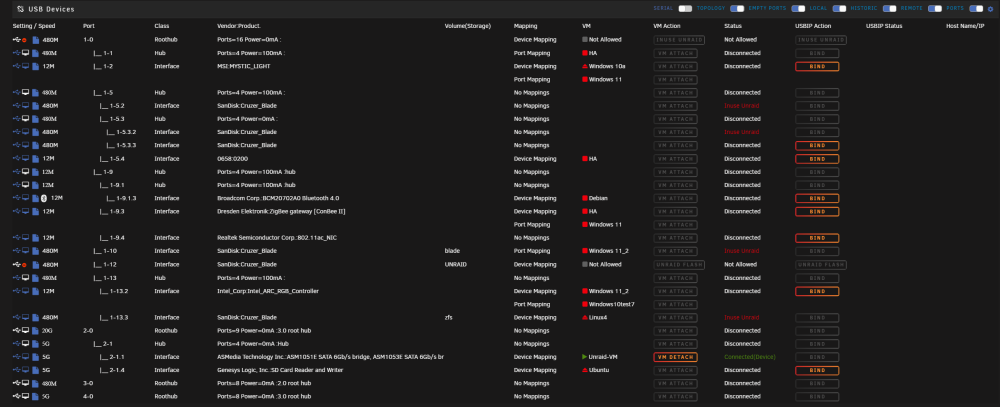The image size is (1000, 407).
Task: Click Bind for Cruzer Blade row 1-5.3.3
Action: coord(817,145)
